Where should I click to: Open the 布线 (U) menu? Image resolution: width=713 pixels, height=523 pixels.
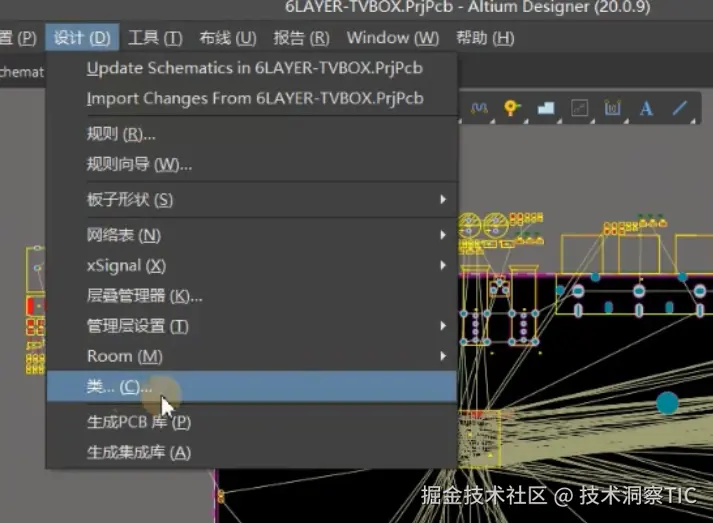(228, 38)
